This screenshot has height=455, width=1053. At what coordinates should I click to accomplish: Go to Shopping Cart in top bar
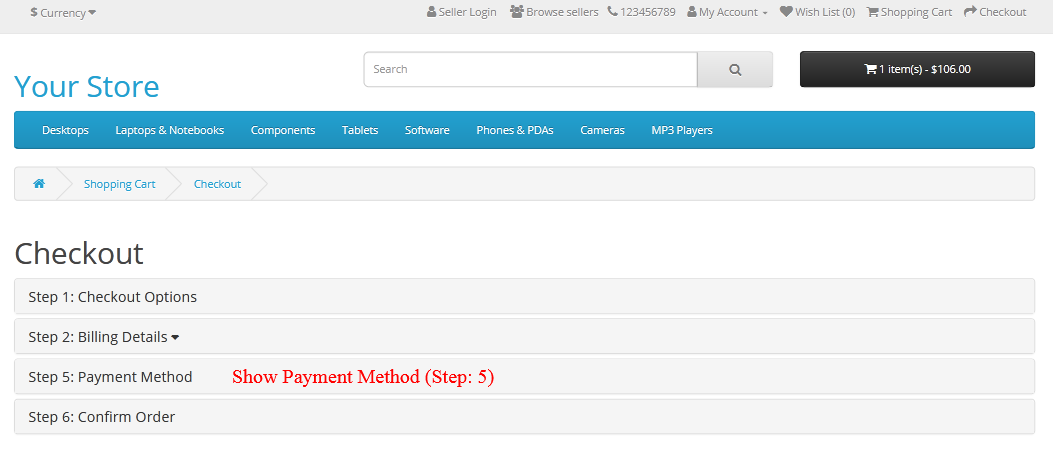(909, 12)
